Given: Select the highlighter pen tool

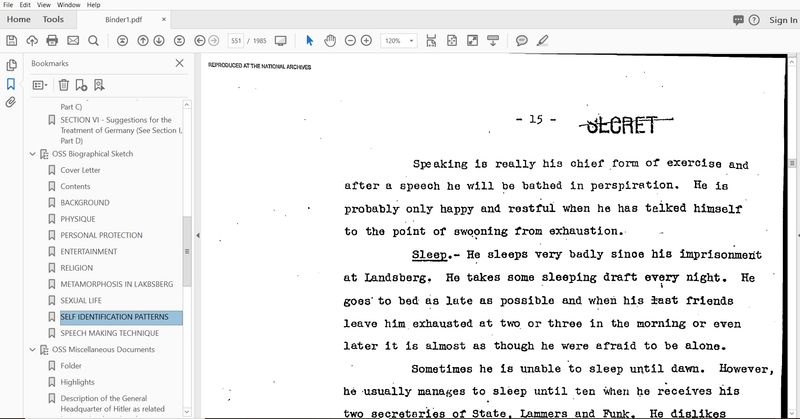Looking at the screenshot, I should point(542,40).
